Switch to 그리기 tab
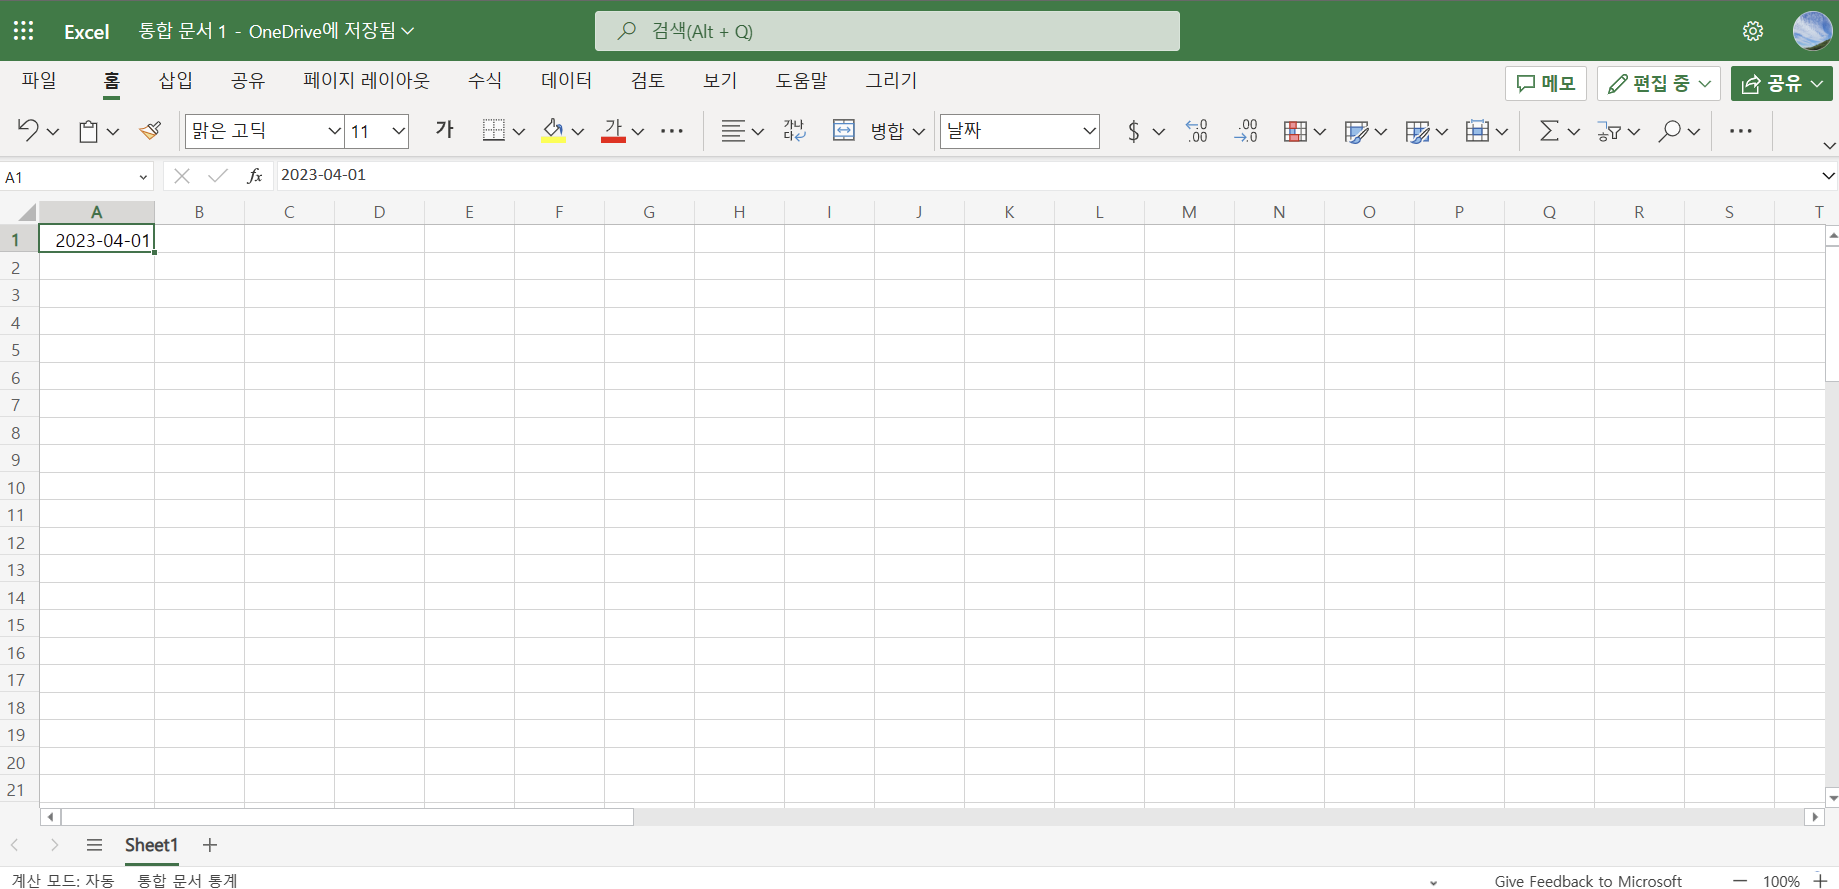1839x889 pixels. [892, 81]
